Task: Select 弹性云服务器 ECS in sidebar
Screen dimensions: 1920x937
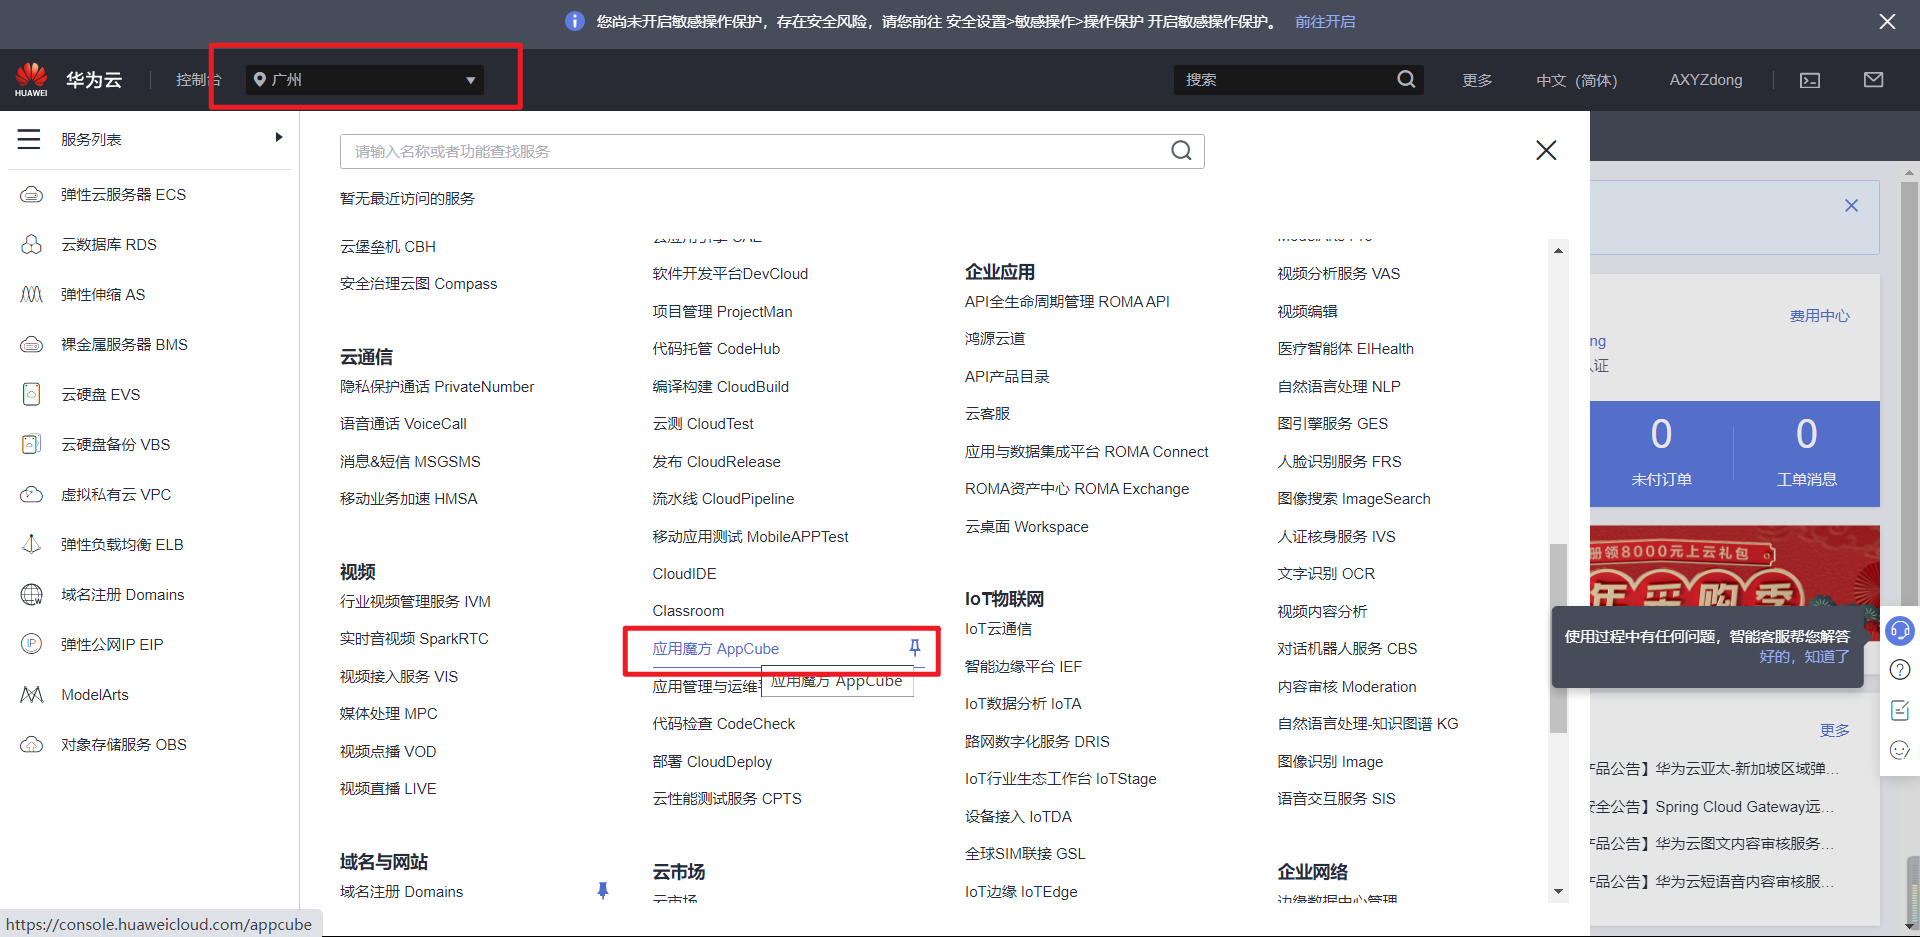Action: point(123,194)
